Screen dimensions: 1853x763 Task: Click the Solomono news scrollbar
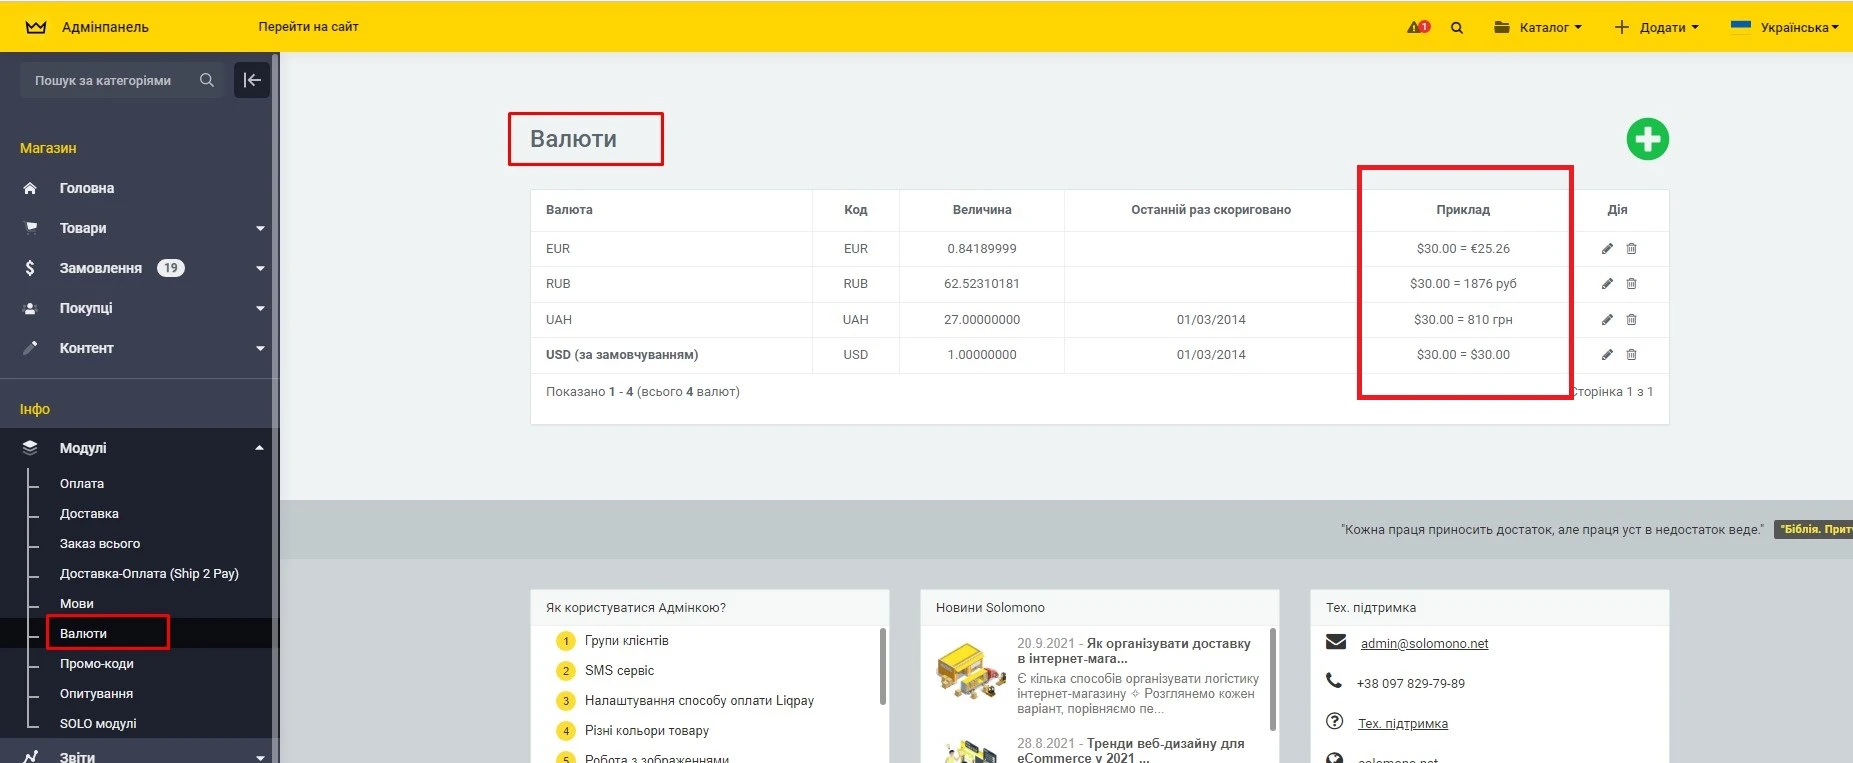[x=1273, y=680]
